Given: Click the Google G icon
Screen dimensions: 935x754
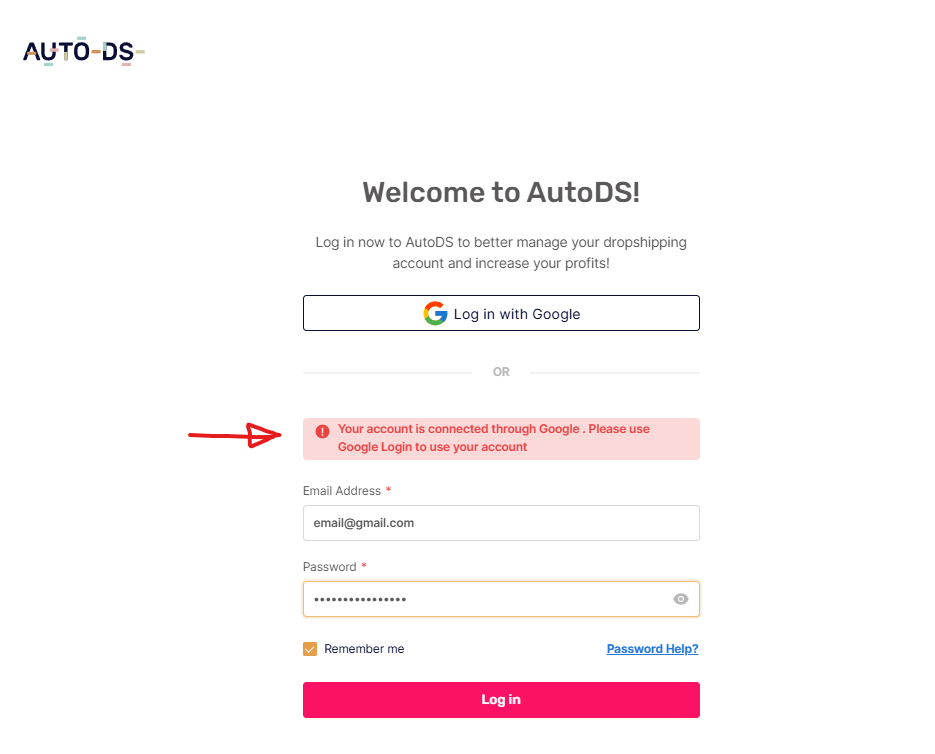Looking at the screenshot, I should point(435,313).
